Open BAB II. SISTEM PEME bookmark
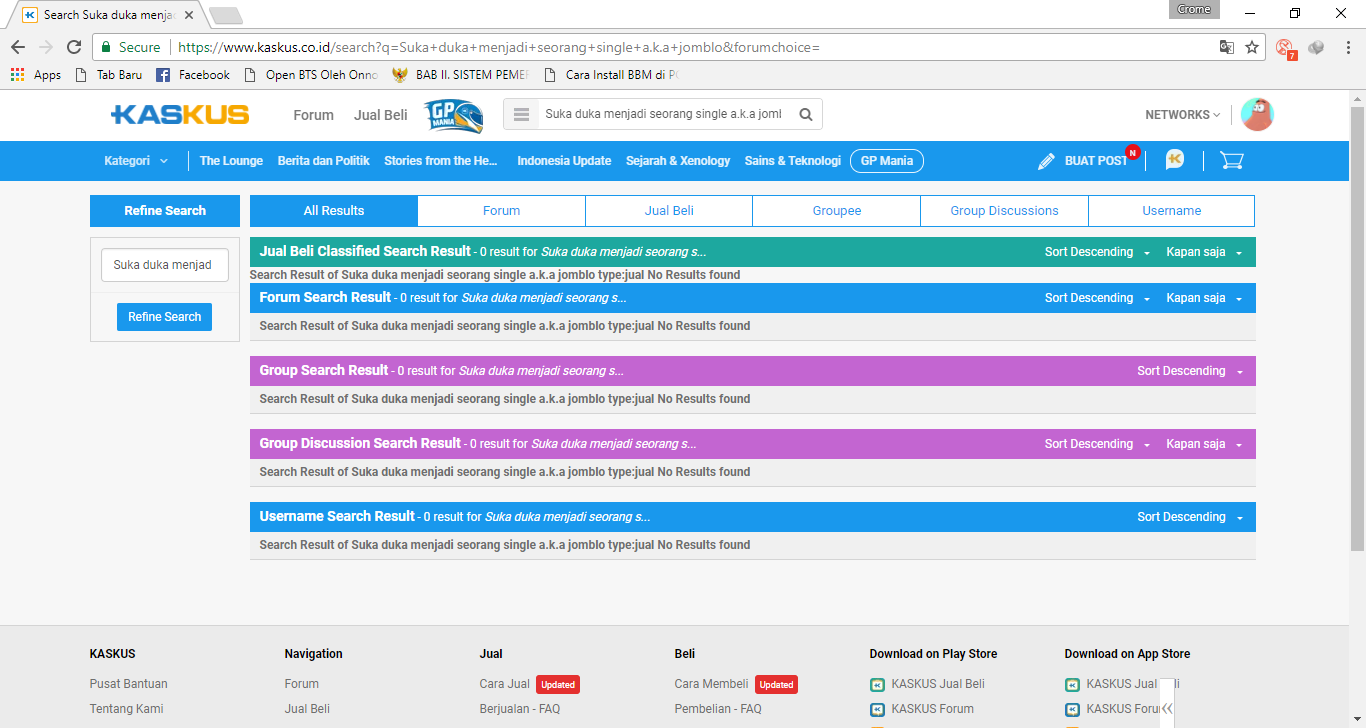Viewport: 1366px width, 728px height. click(459, 75)
